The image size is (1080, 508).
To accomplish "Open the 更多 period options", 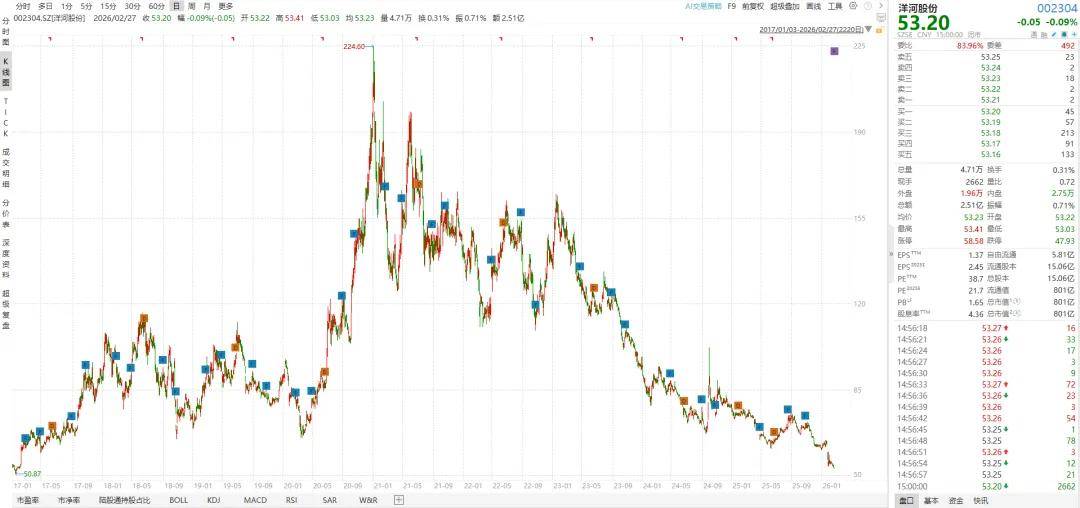I will (x=226, y=6).
